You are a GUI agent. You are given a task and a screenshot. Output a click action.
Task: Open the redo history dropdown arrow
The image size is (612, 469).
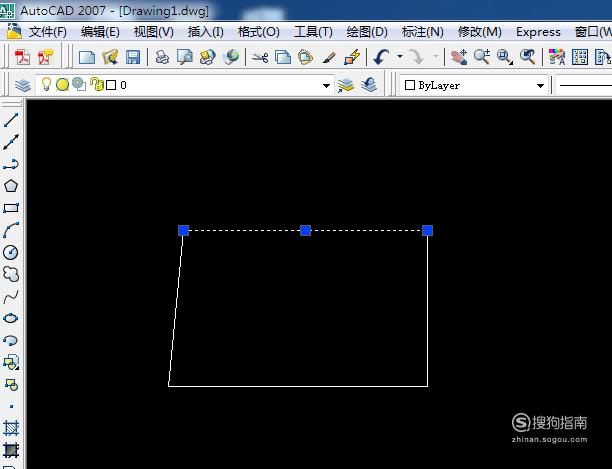click(x=436, y=57)
